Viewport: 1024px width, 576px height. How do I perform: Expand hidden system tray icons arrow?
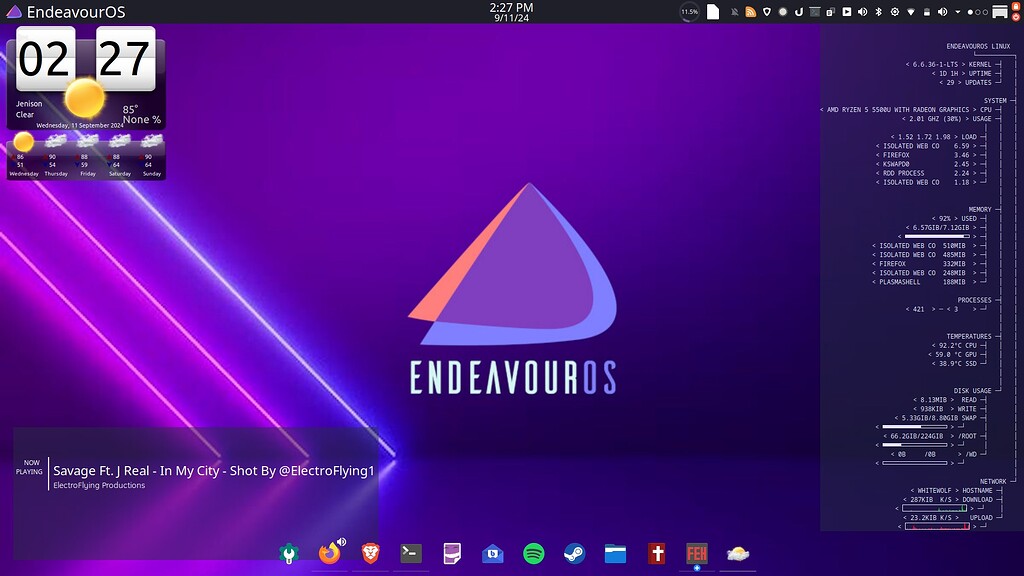click(957, 12)
